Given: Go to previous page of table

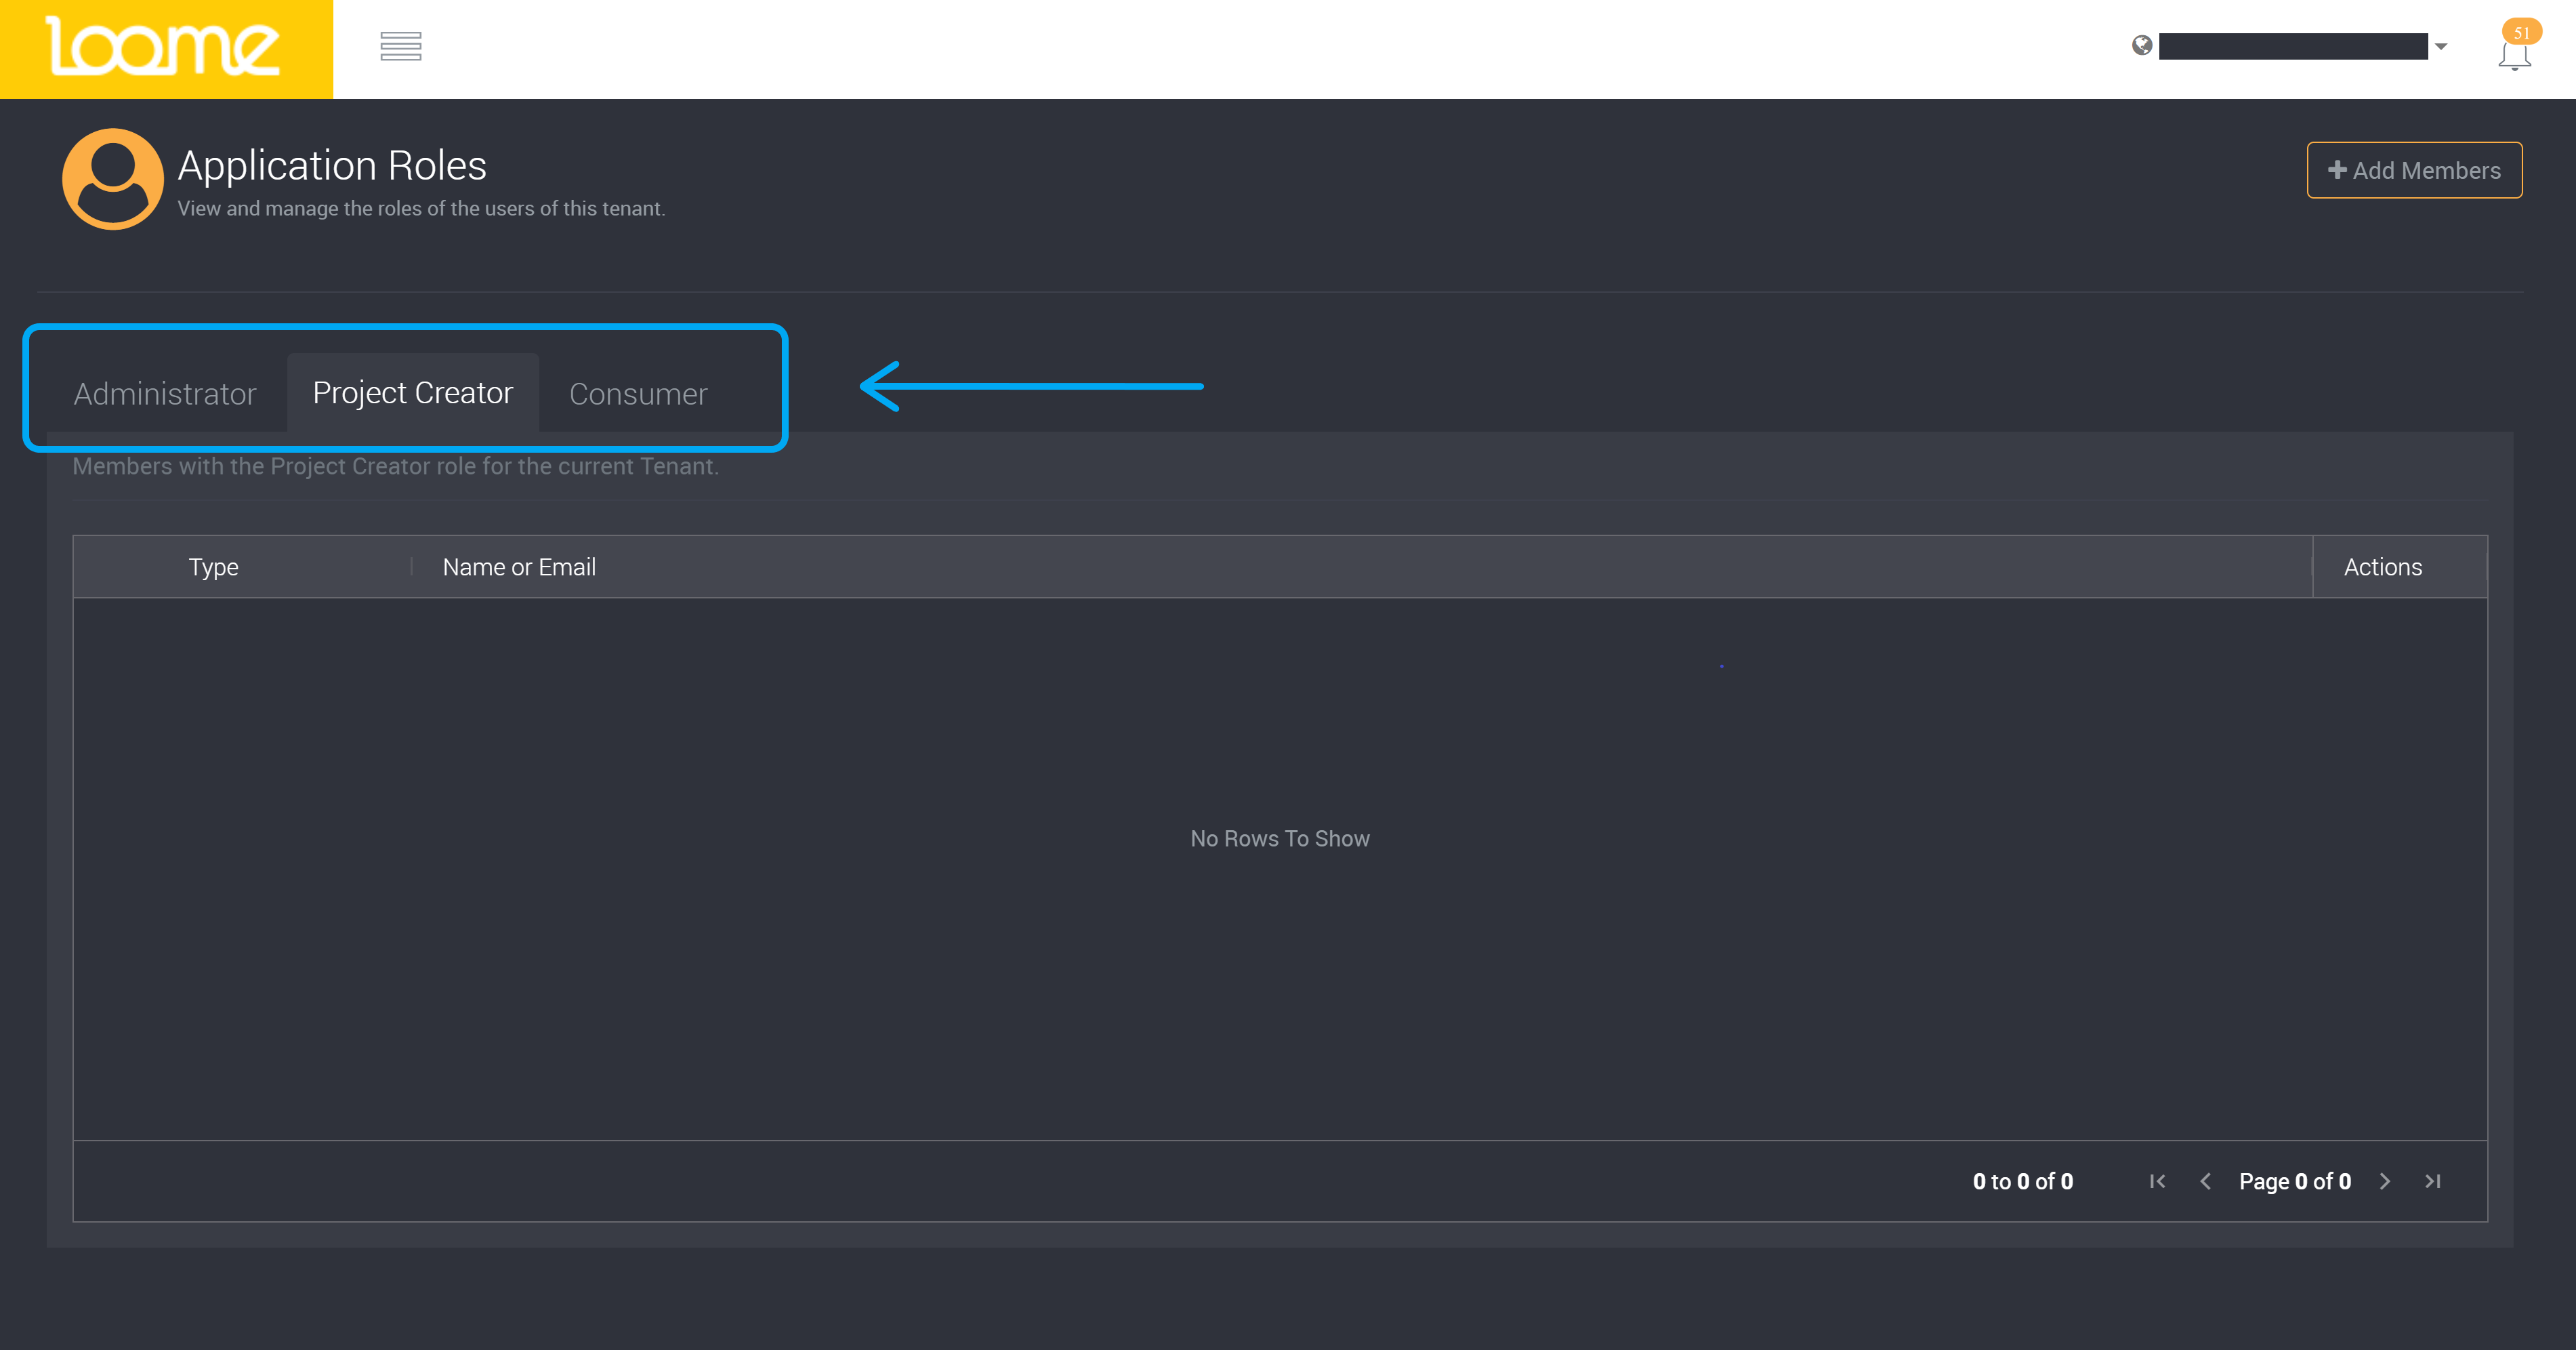Looking at the screenshot, I should click(2205, 1181).
